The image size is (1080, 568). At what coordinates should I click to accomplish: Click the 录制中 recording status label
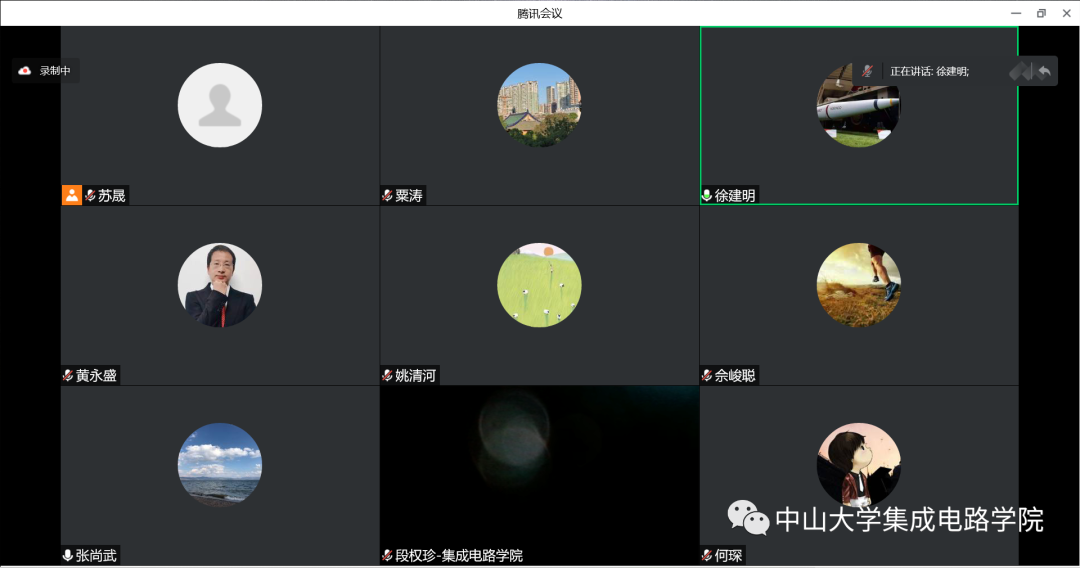click(x=55, y=71)
